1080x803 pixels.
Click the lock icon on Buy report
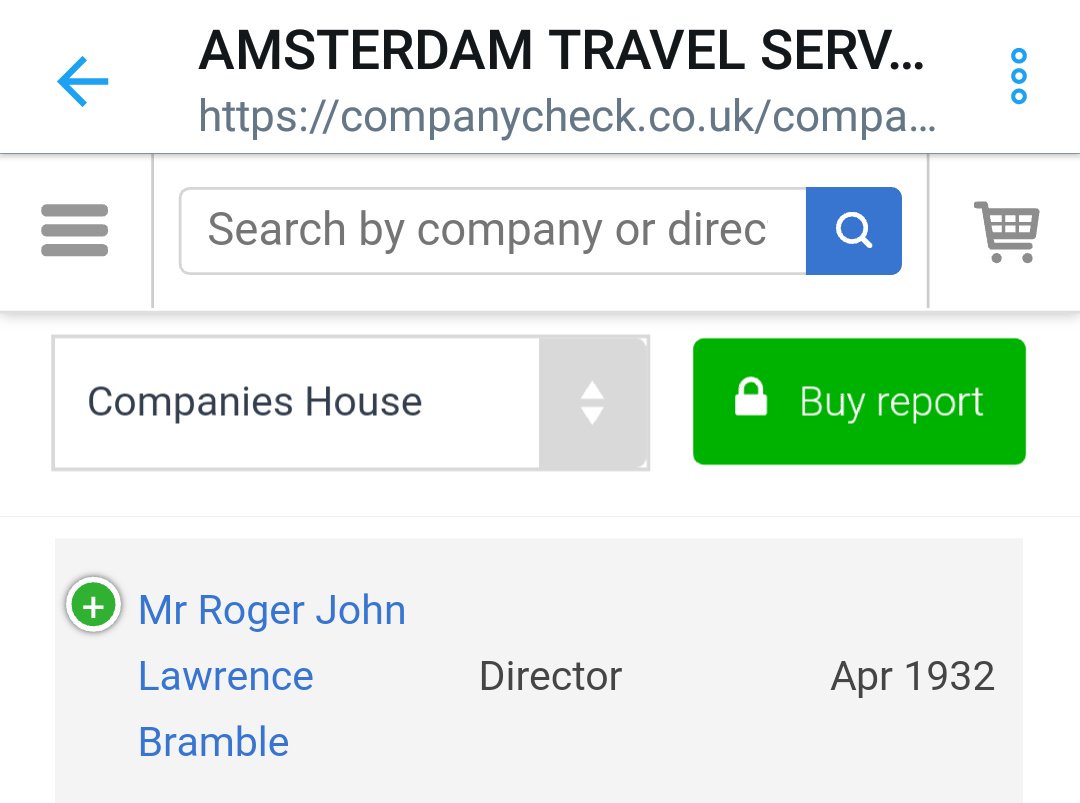[751, 398]
